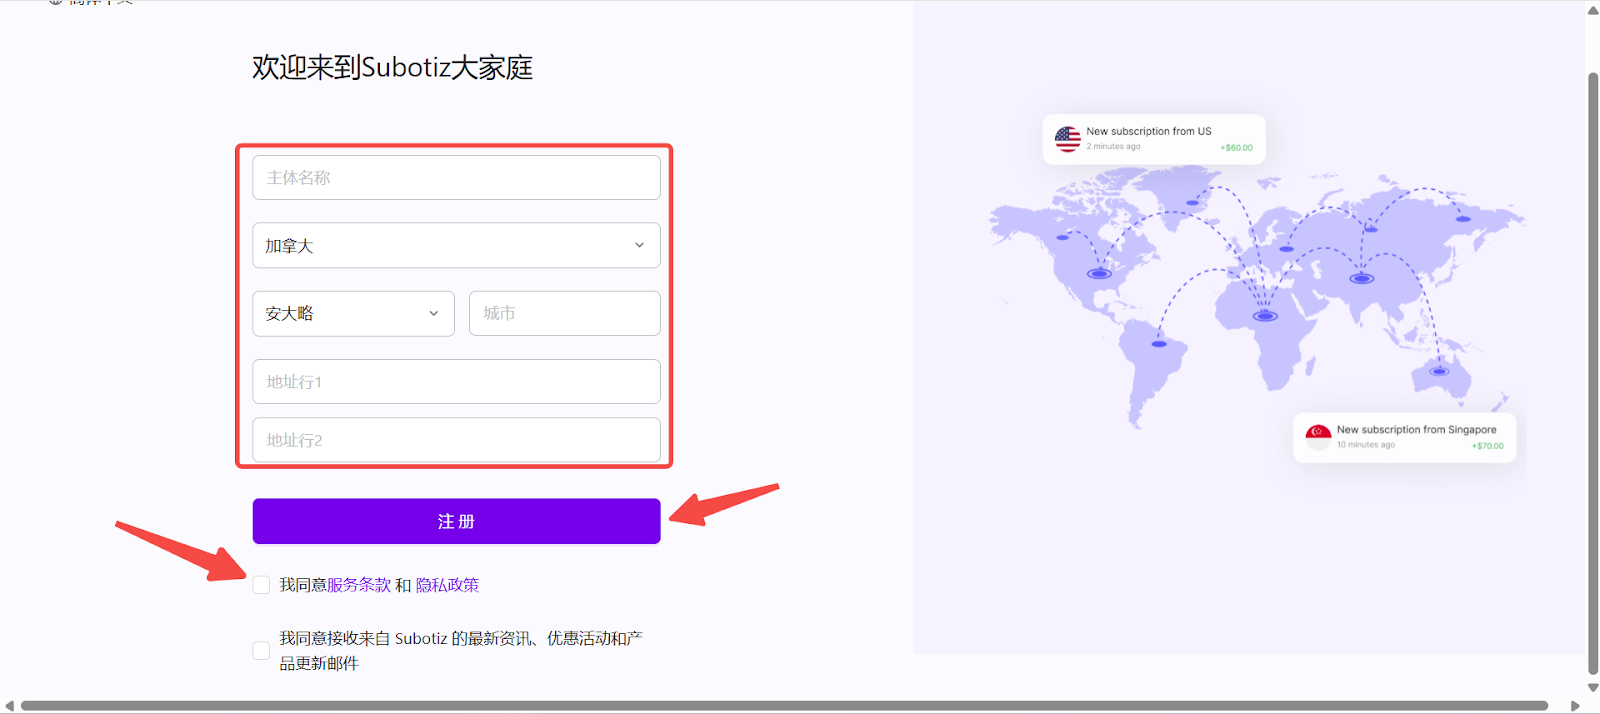Click the horizontal scrollbar thumb
The image size is (1600, 714).
[784, 706]
